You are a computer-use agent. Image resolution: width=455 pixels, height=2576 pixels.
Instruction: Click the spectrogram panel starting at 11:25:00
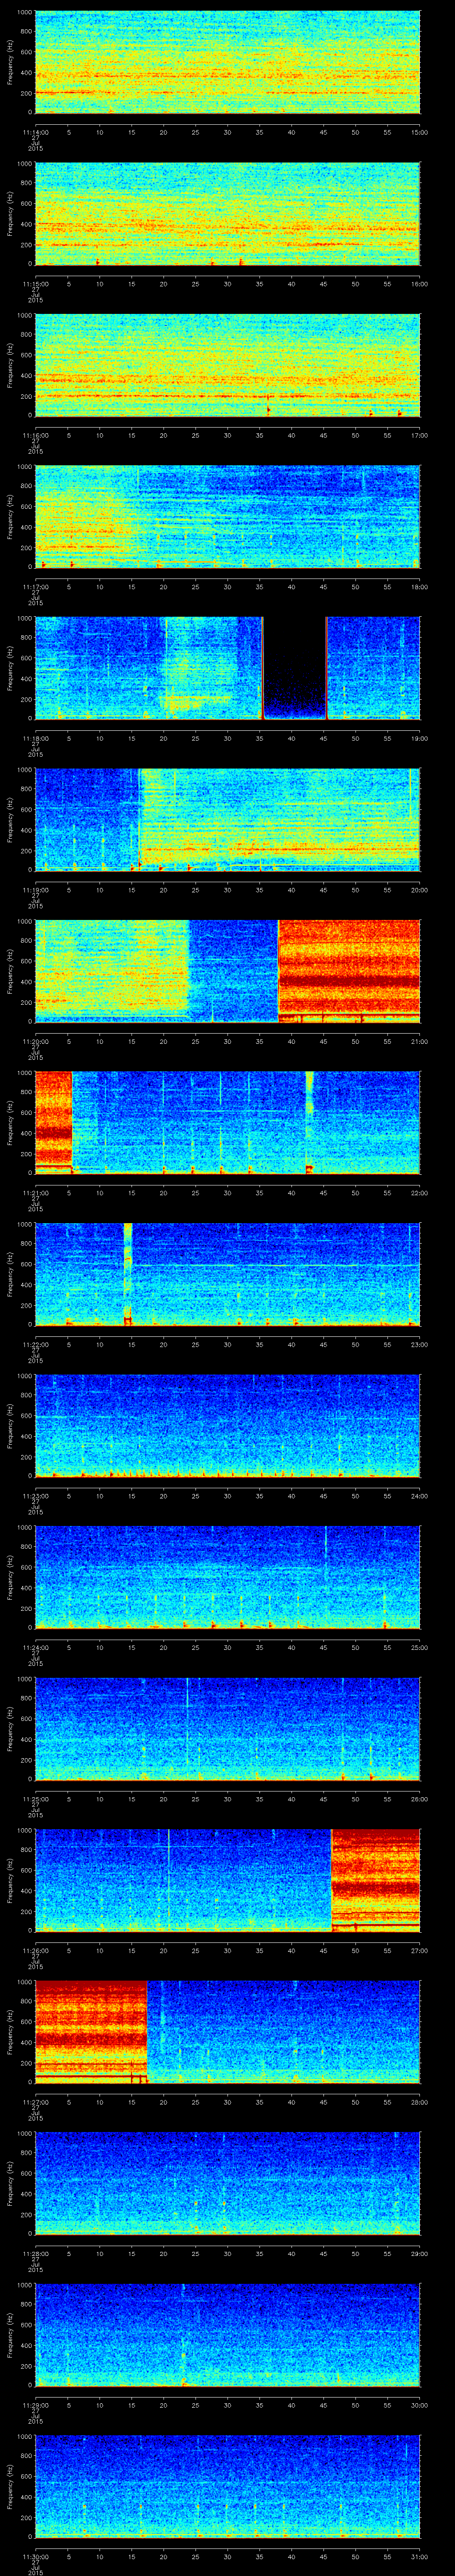227,1728
